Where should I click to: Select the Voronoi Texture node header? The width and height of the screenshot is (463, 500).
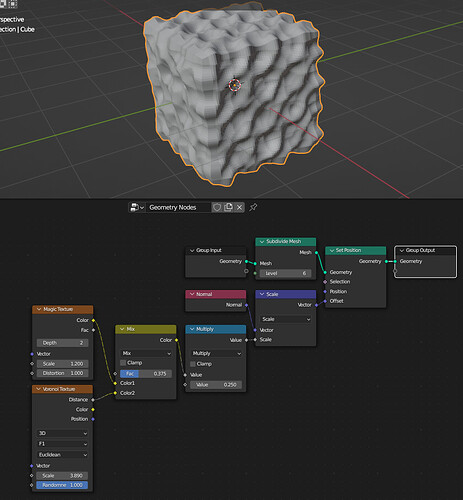click(x=63, y=389)
